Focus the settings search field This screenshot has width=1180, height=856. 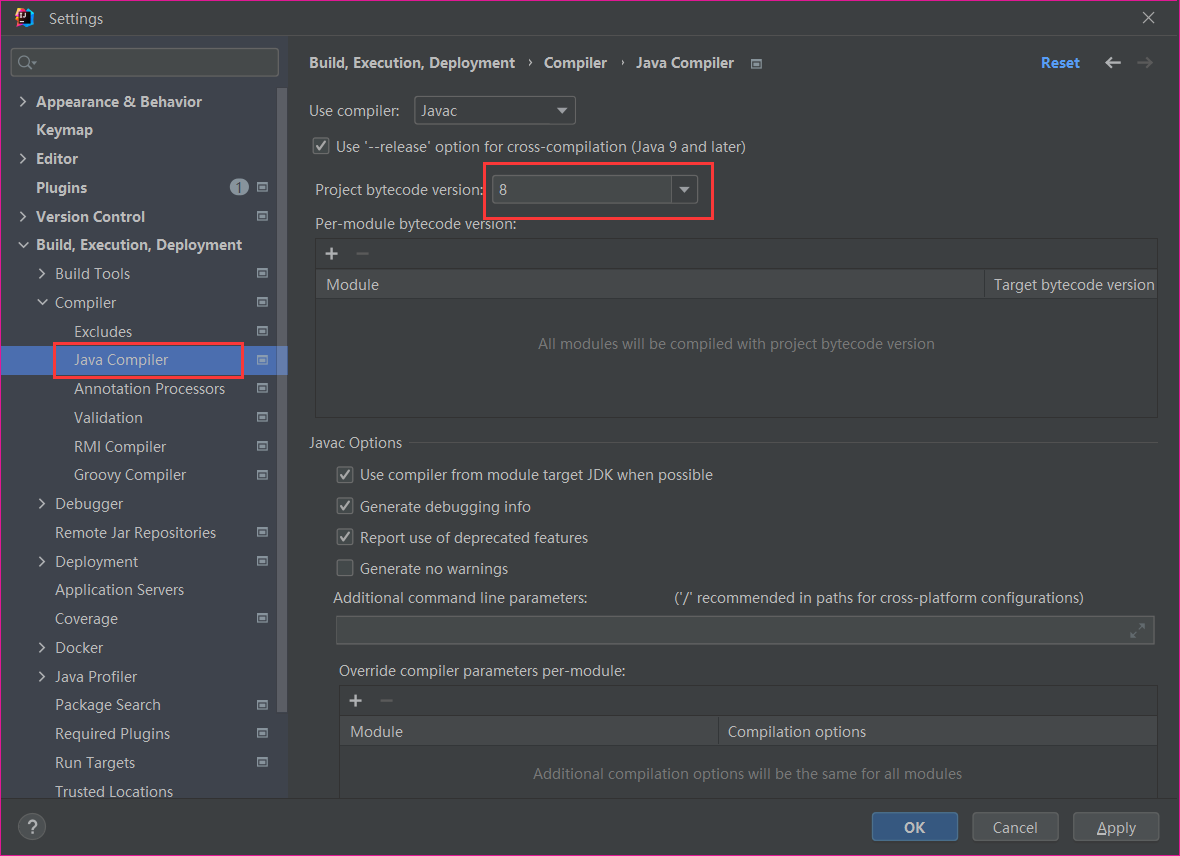(144, 62)
